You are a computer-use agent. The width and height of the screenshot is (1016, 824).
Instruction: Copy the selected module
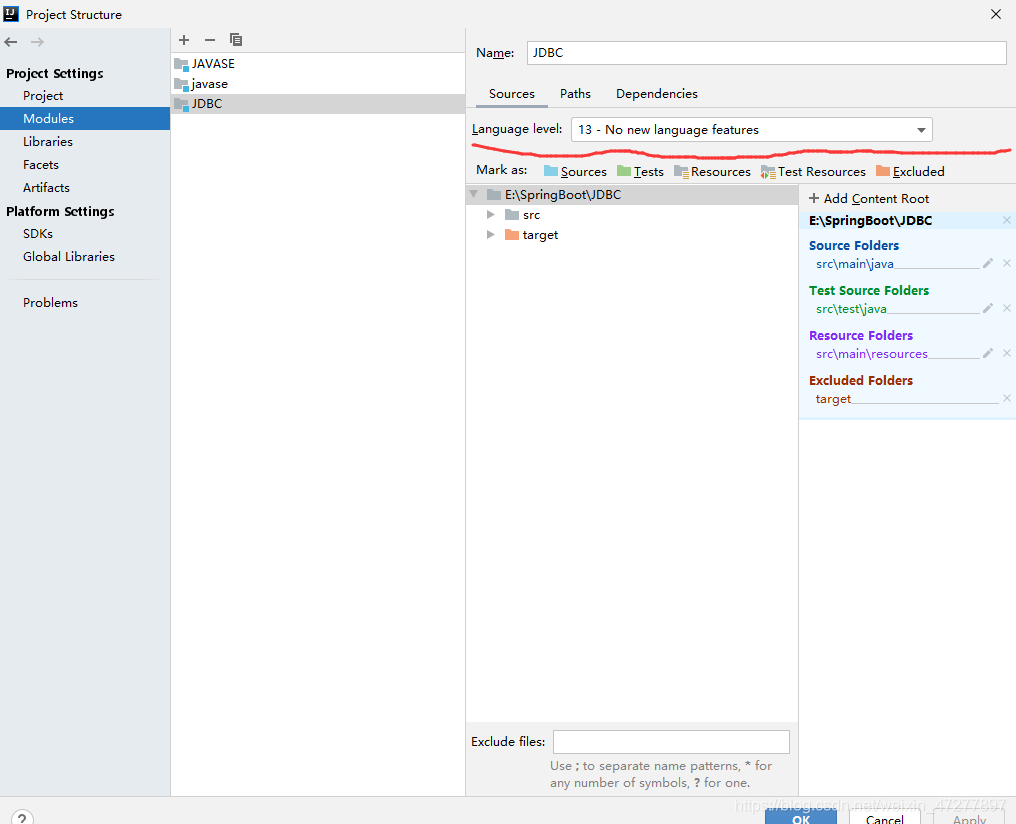[x=236, y=40]
